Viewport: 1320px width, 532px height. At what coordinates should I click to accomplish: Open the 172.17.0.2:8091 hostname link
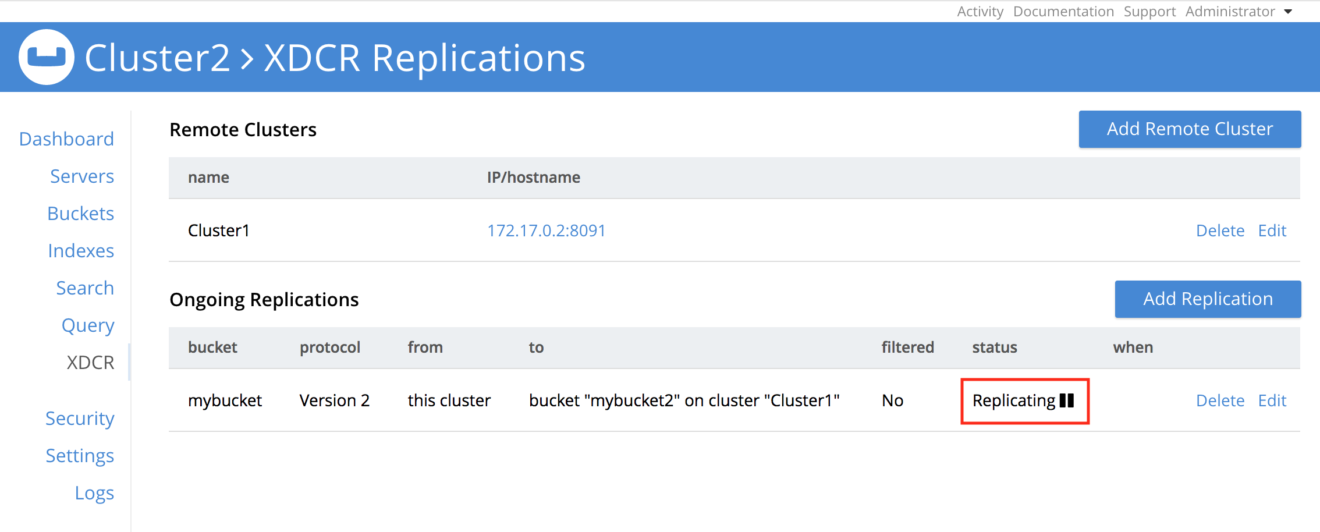pyautogui.click(x=546, y=230)
